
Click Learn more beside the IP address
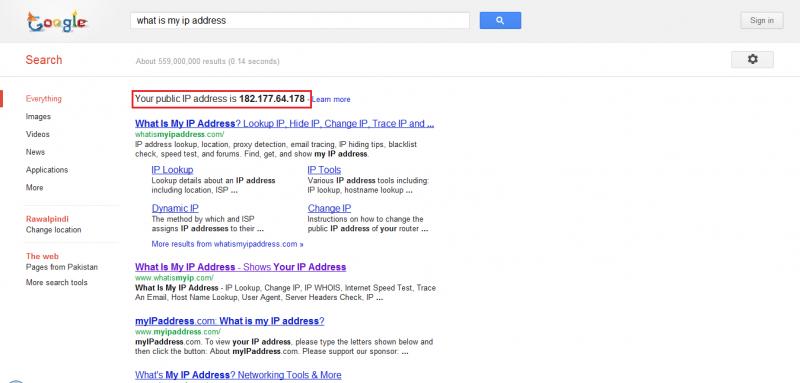331,99
